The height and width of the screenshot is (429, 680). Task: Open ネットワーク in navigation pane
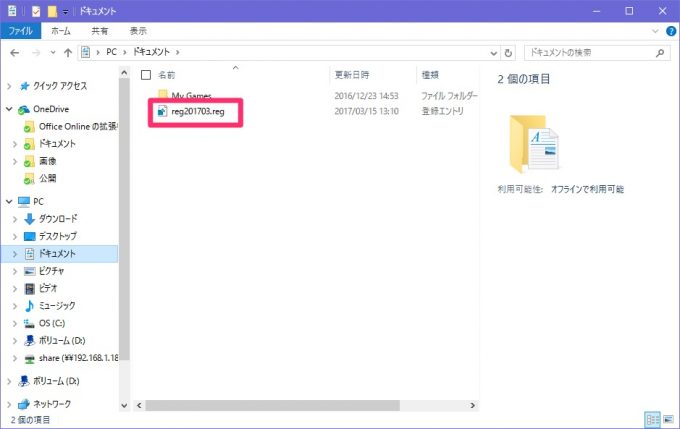click(52, 404)
